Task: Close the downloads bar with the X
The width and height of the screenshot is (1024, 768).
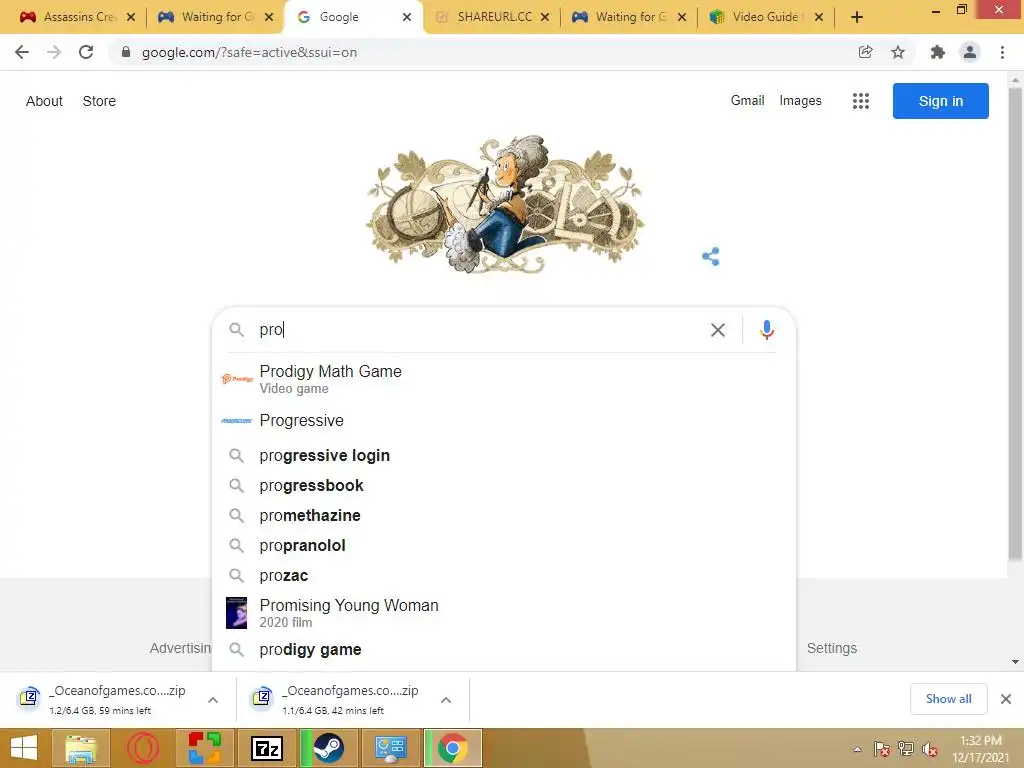Action: pos(1006,699)
